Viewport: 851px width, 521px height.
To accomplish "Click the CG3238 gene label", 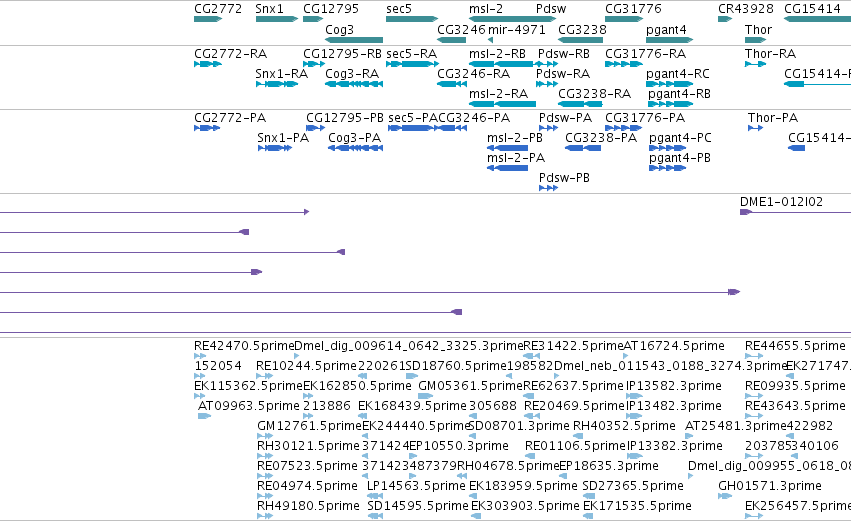I will [x=582, y=30].
